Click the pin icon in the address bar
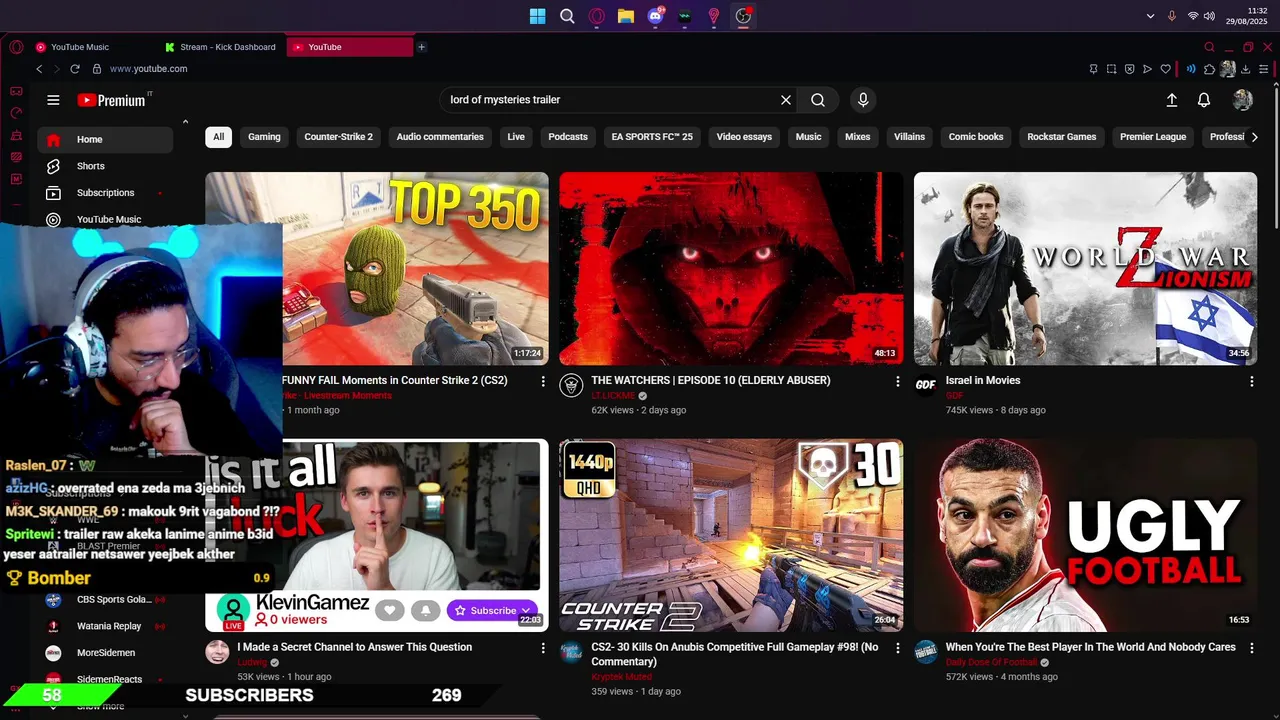The height and width of the screenshot is (720, 1280). pyautogui.click(x=1093, y=69)
